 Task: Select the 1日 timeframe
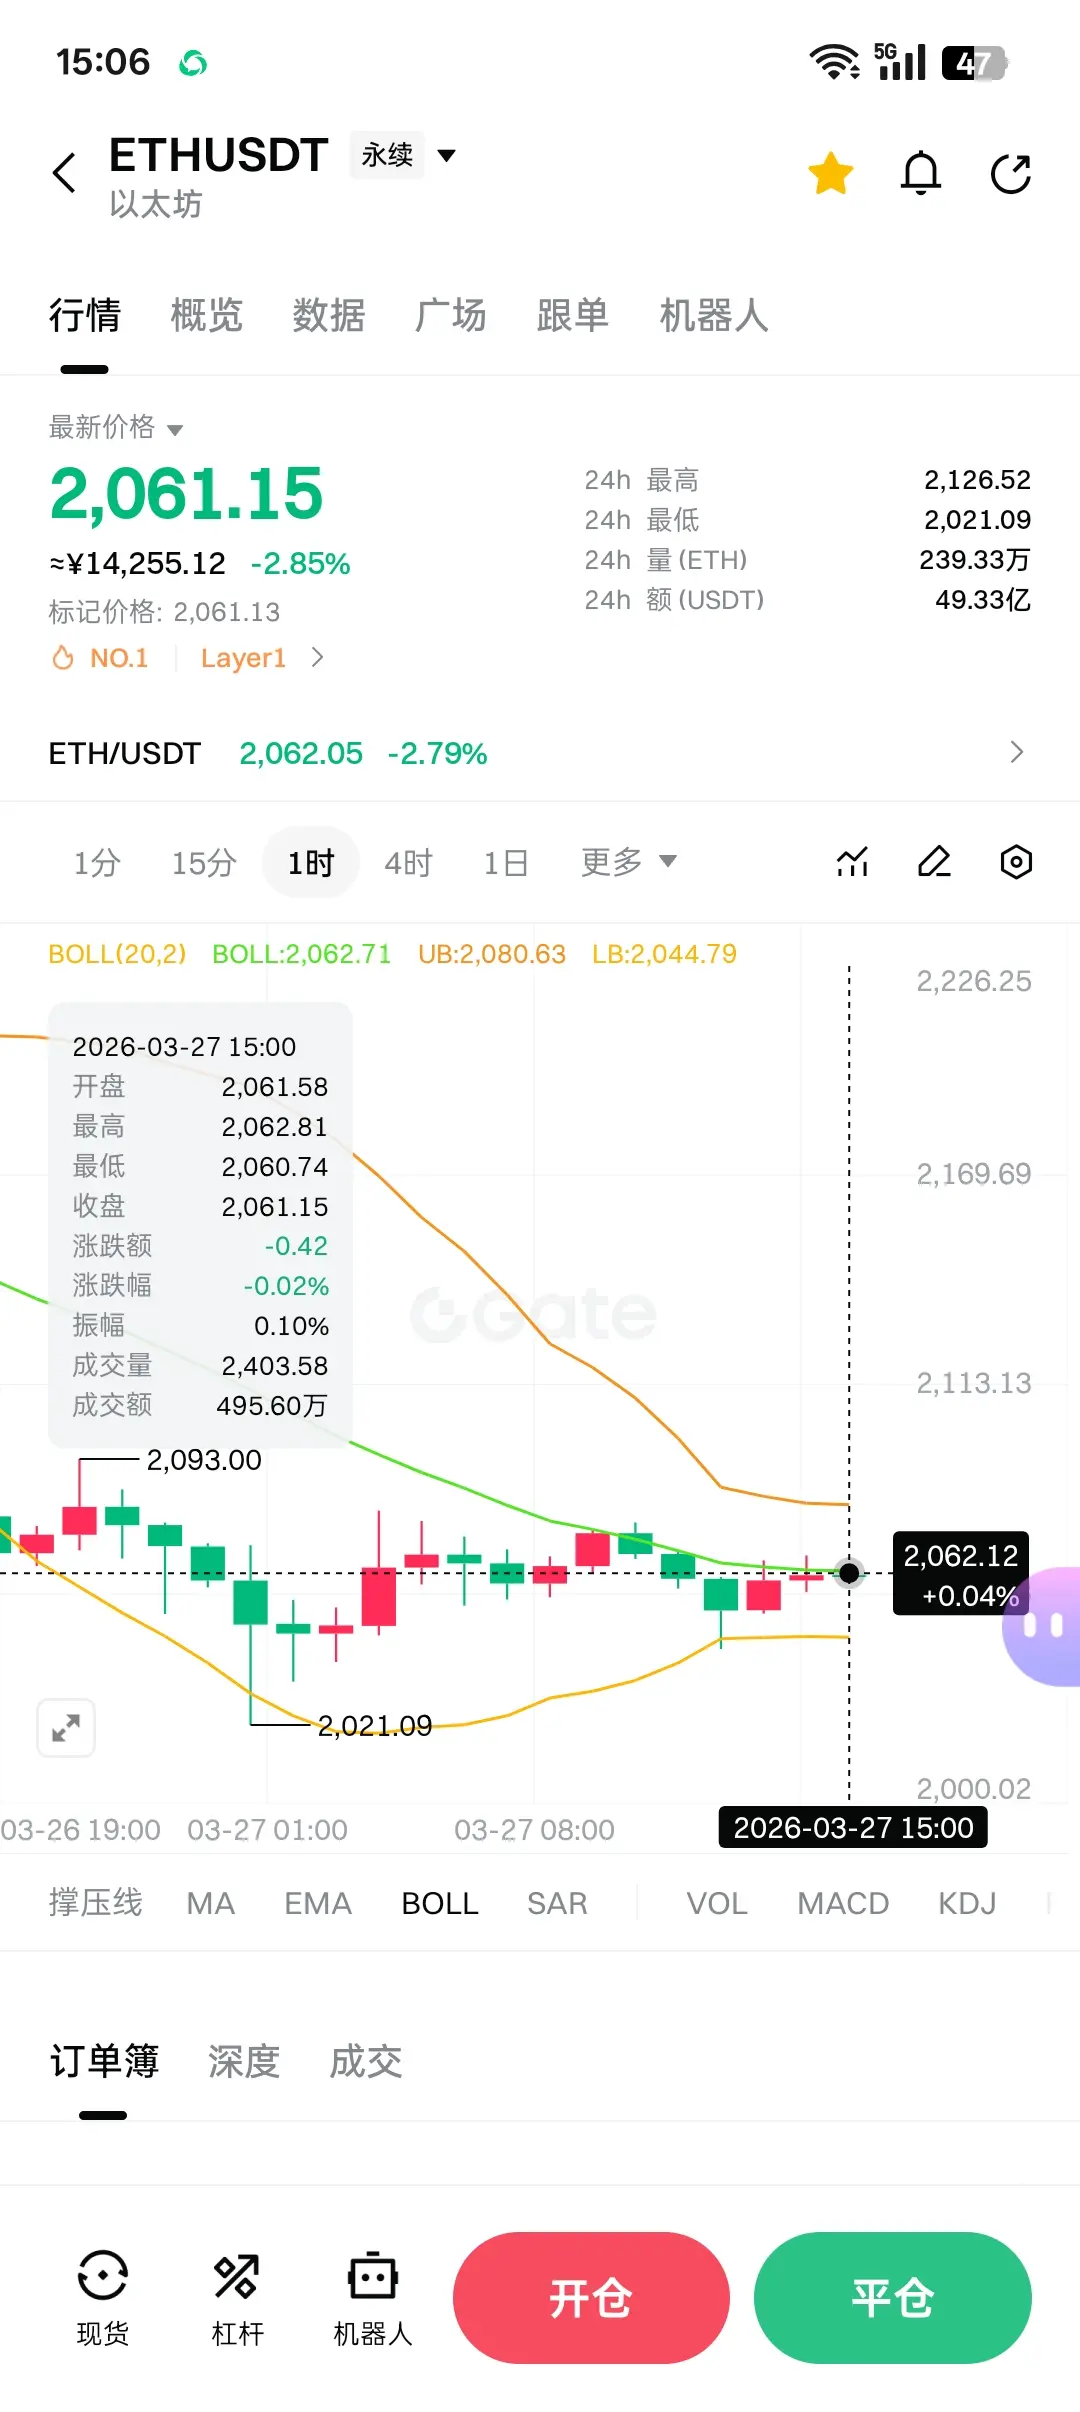pyautogui.click(x=506, y=862)
